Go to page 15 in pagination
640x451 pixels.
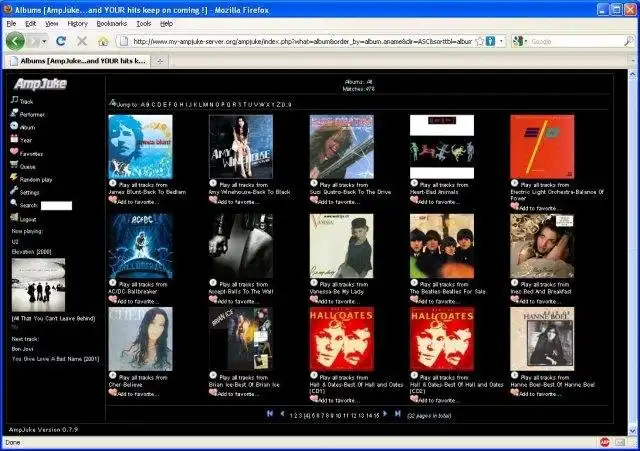pos(376,416)
